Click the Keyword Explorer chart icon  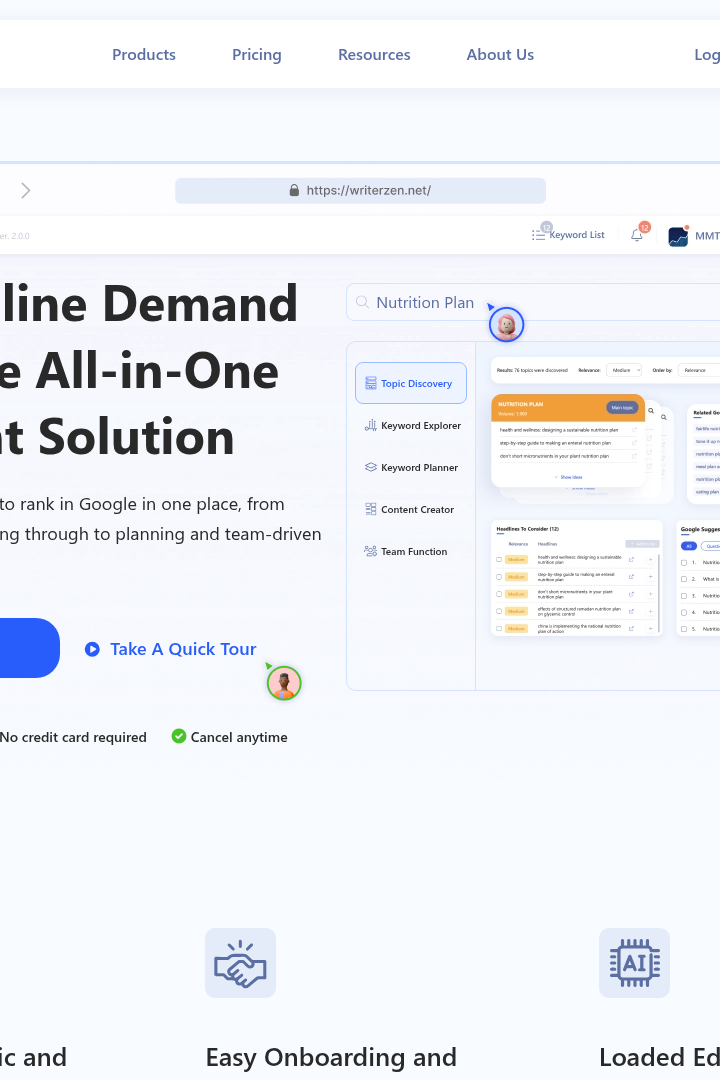pyautogui.click(x=371, y=425)
